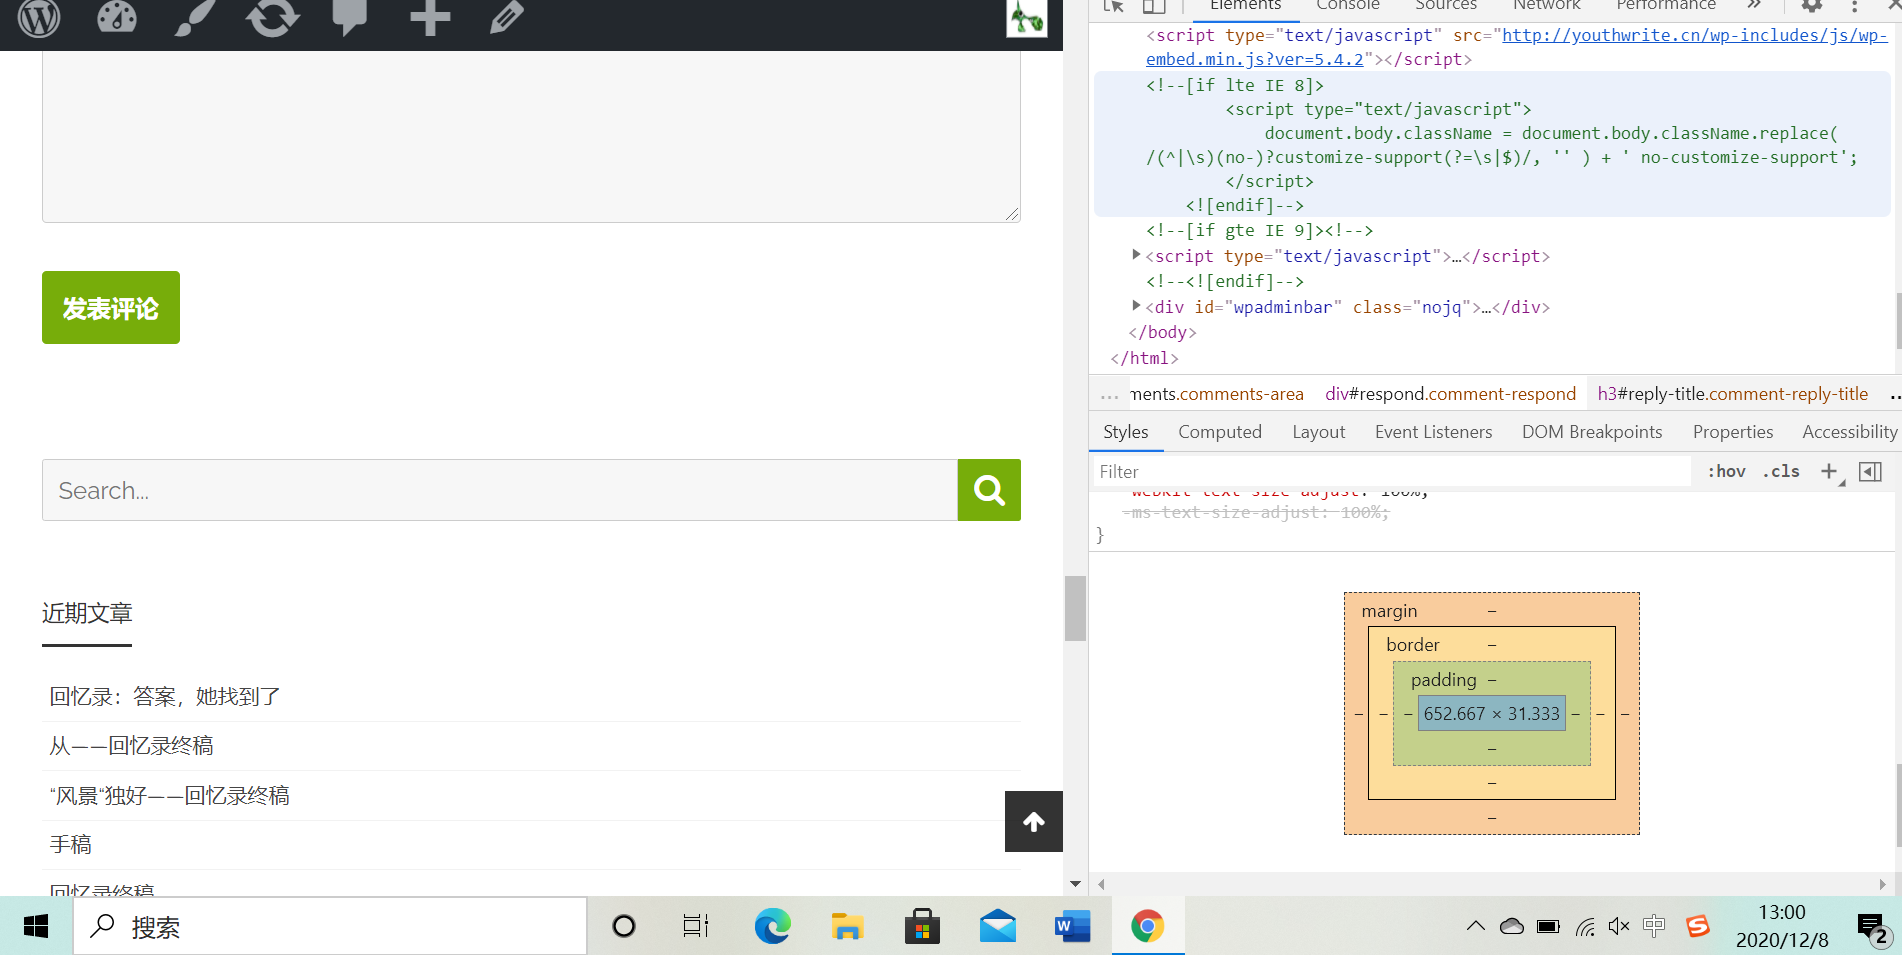The width and height of the screenshot is (1902, 955).
Task: Click the add new plus icon
Action: [430, 17]
